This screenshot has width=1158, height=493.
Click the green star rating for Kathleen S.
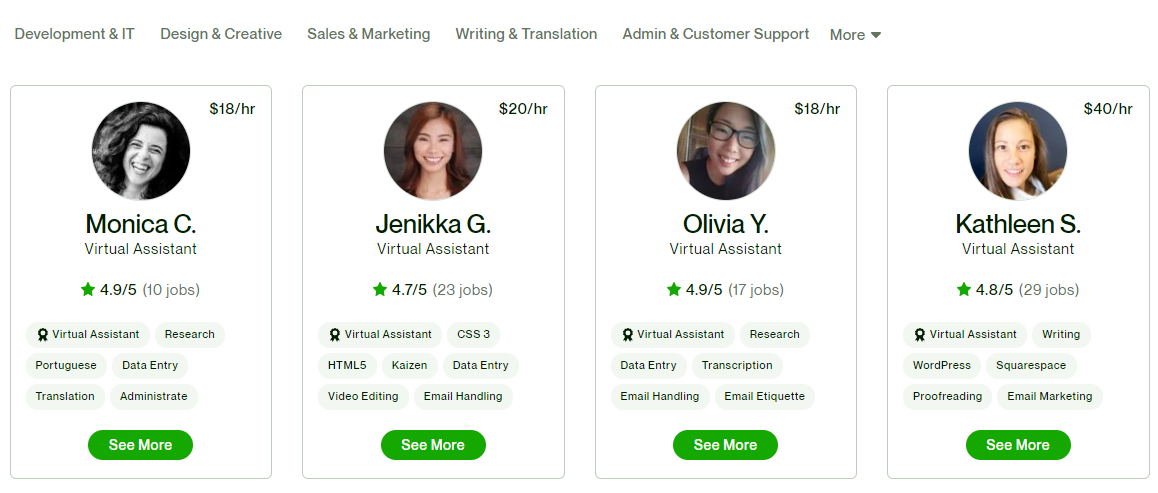pyautogui.click(x=964, y=289)
